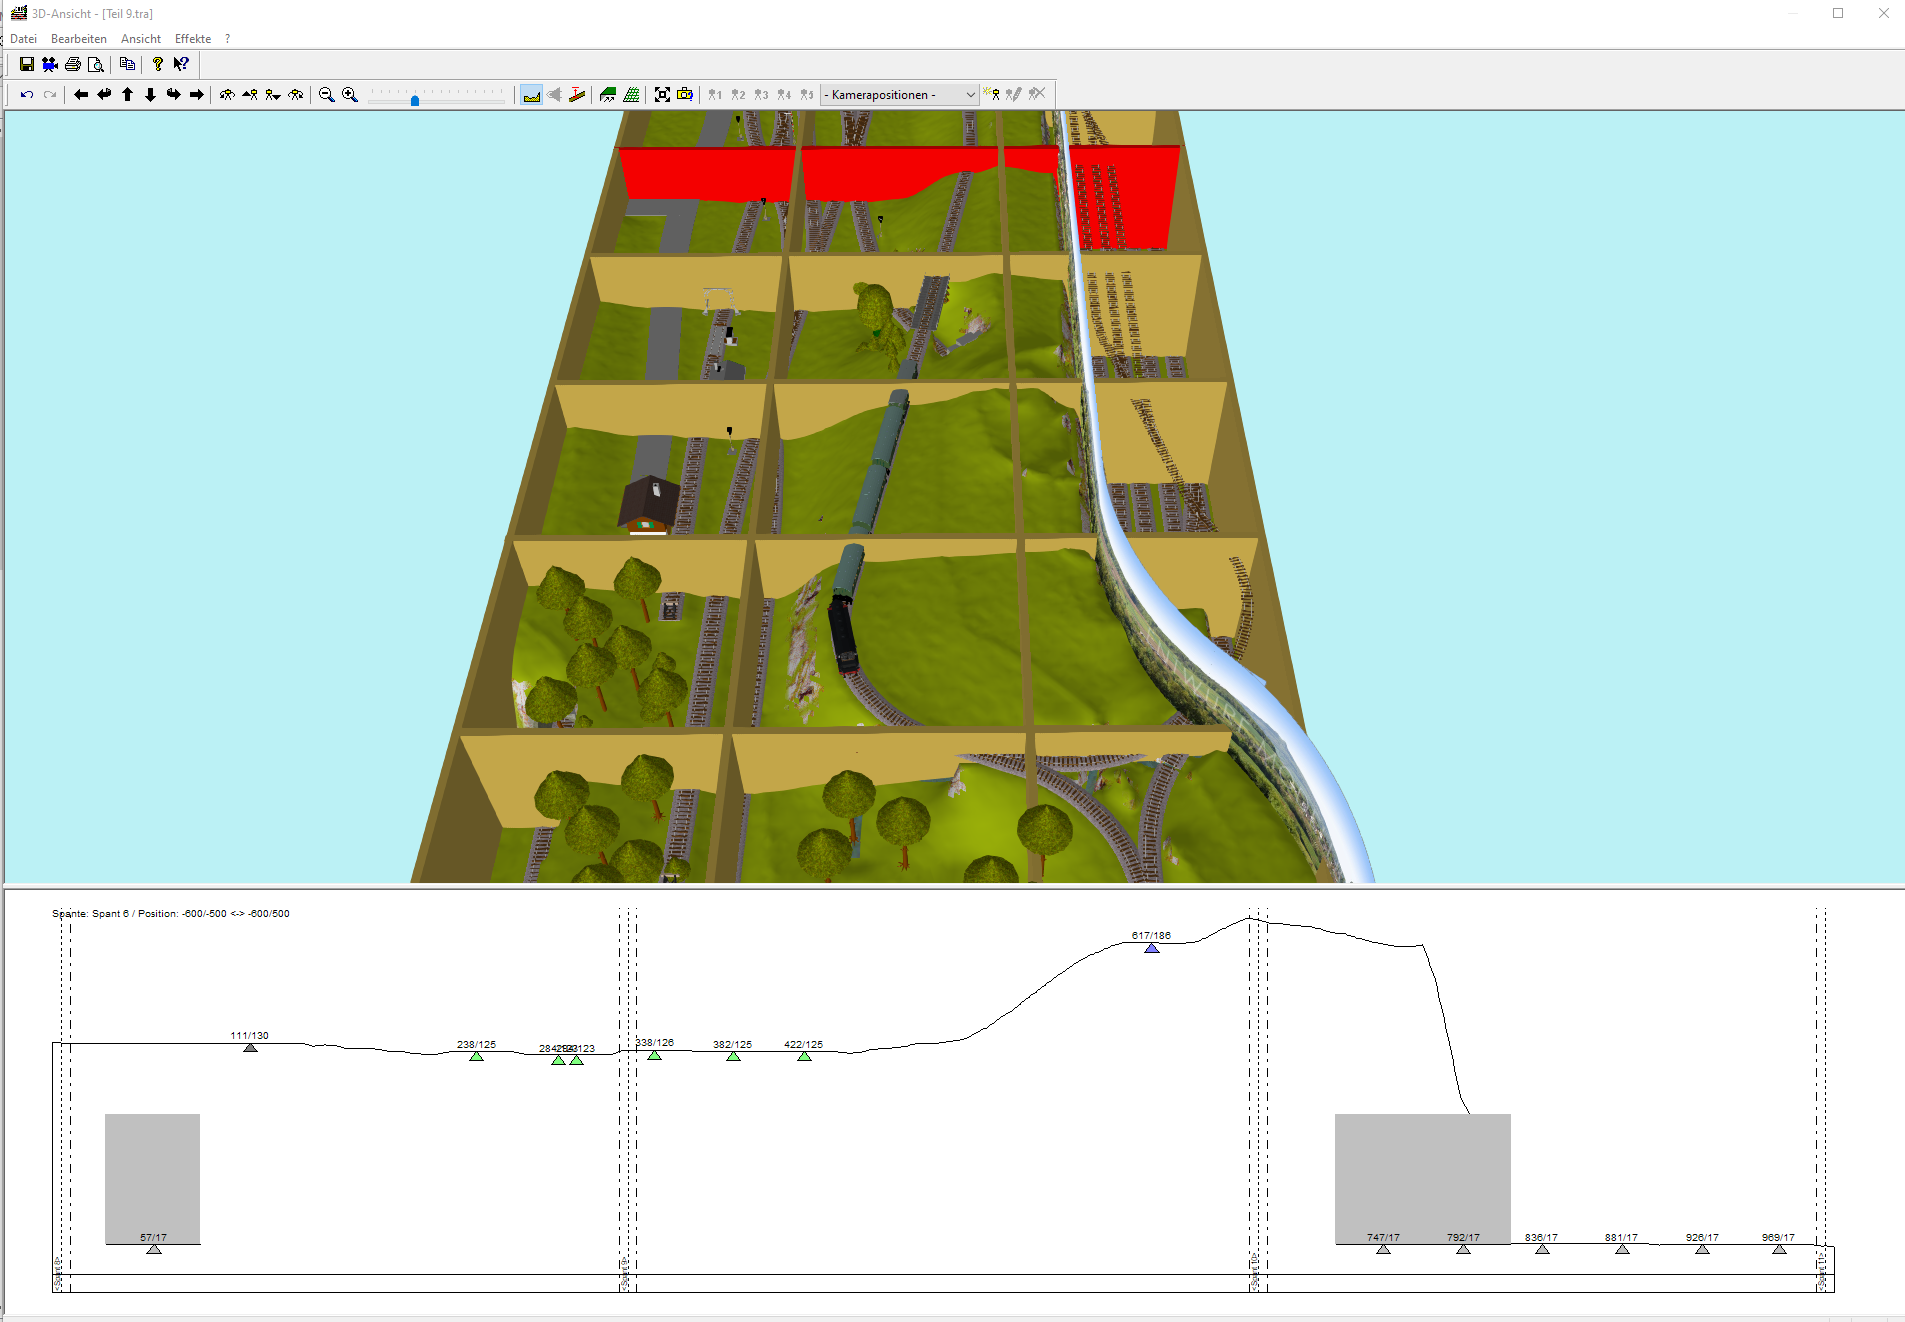The height and width of the screenshot is (1322, 1905).
Task: Jump to camera position 1
Action: point(715,94)
